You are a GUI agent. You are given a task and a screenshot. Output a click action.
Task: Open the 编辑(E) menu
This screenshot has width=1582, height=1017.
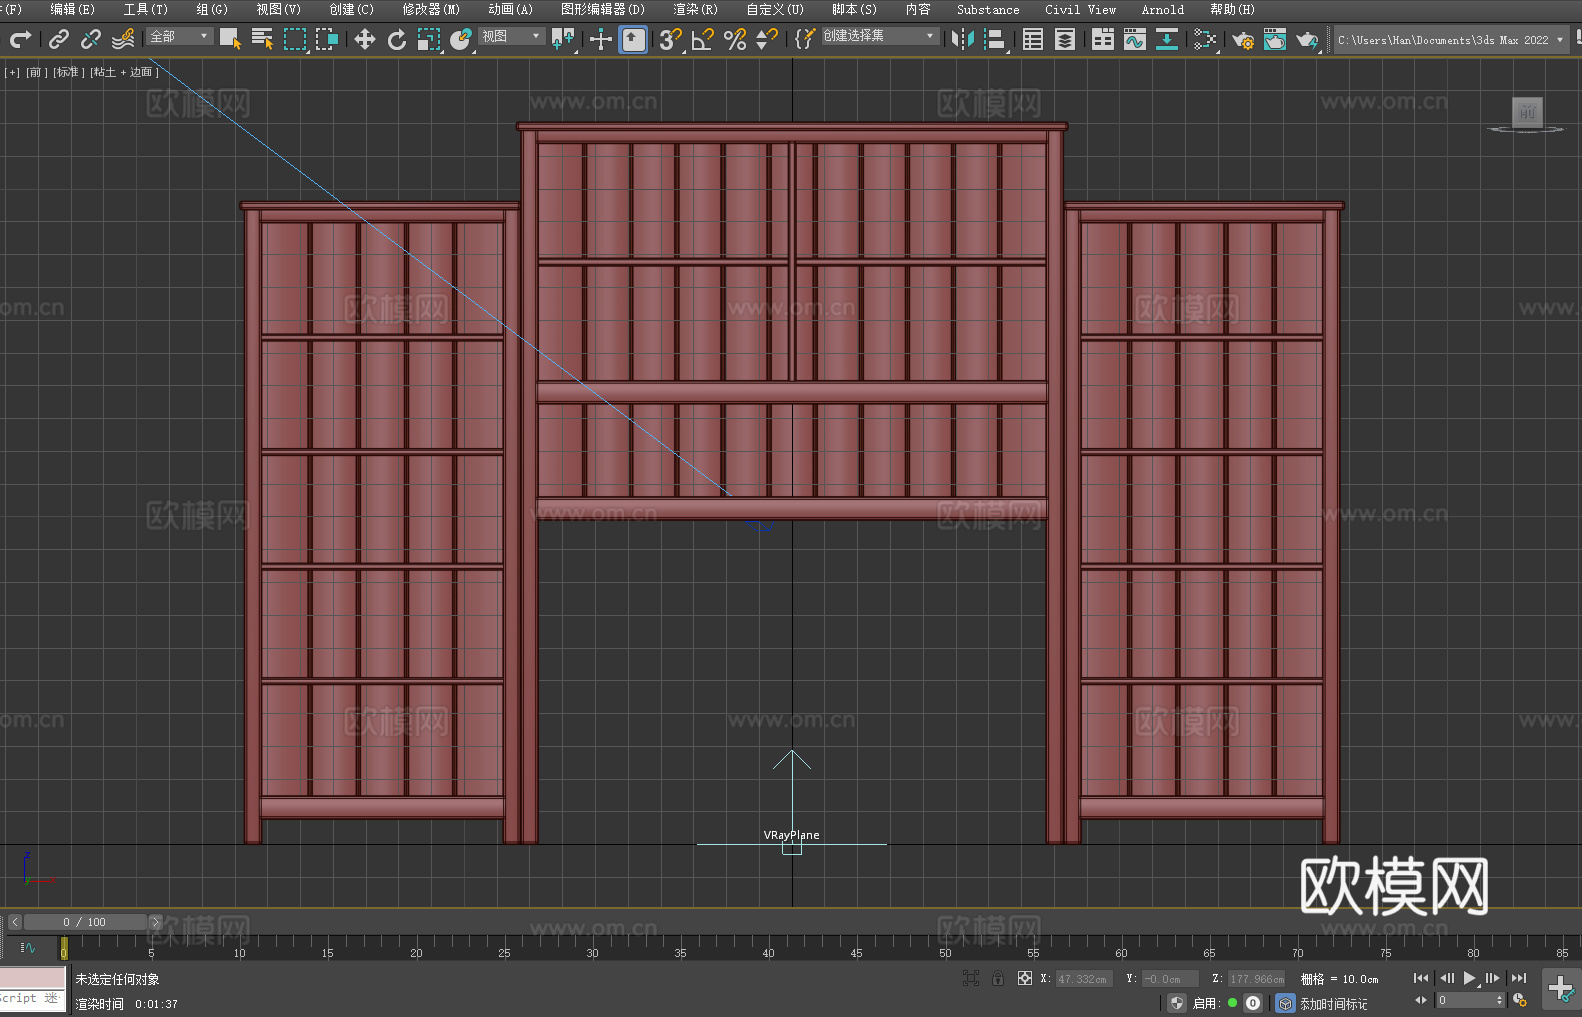tap(72, 9)
